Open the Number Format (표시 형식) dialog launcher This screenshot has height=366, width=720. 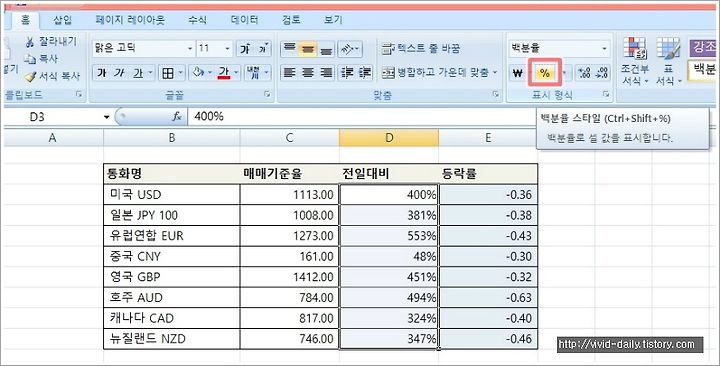click(x=606, y=95)
